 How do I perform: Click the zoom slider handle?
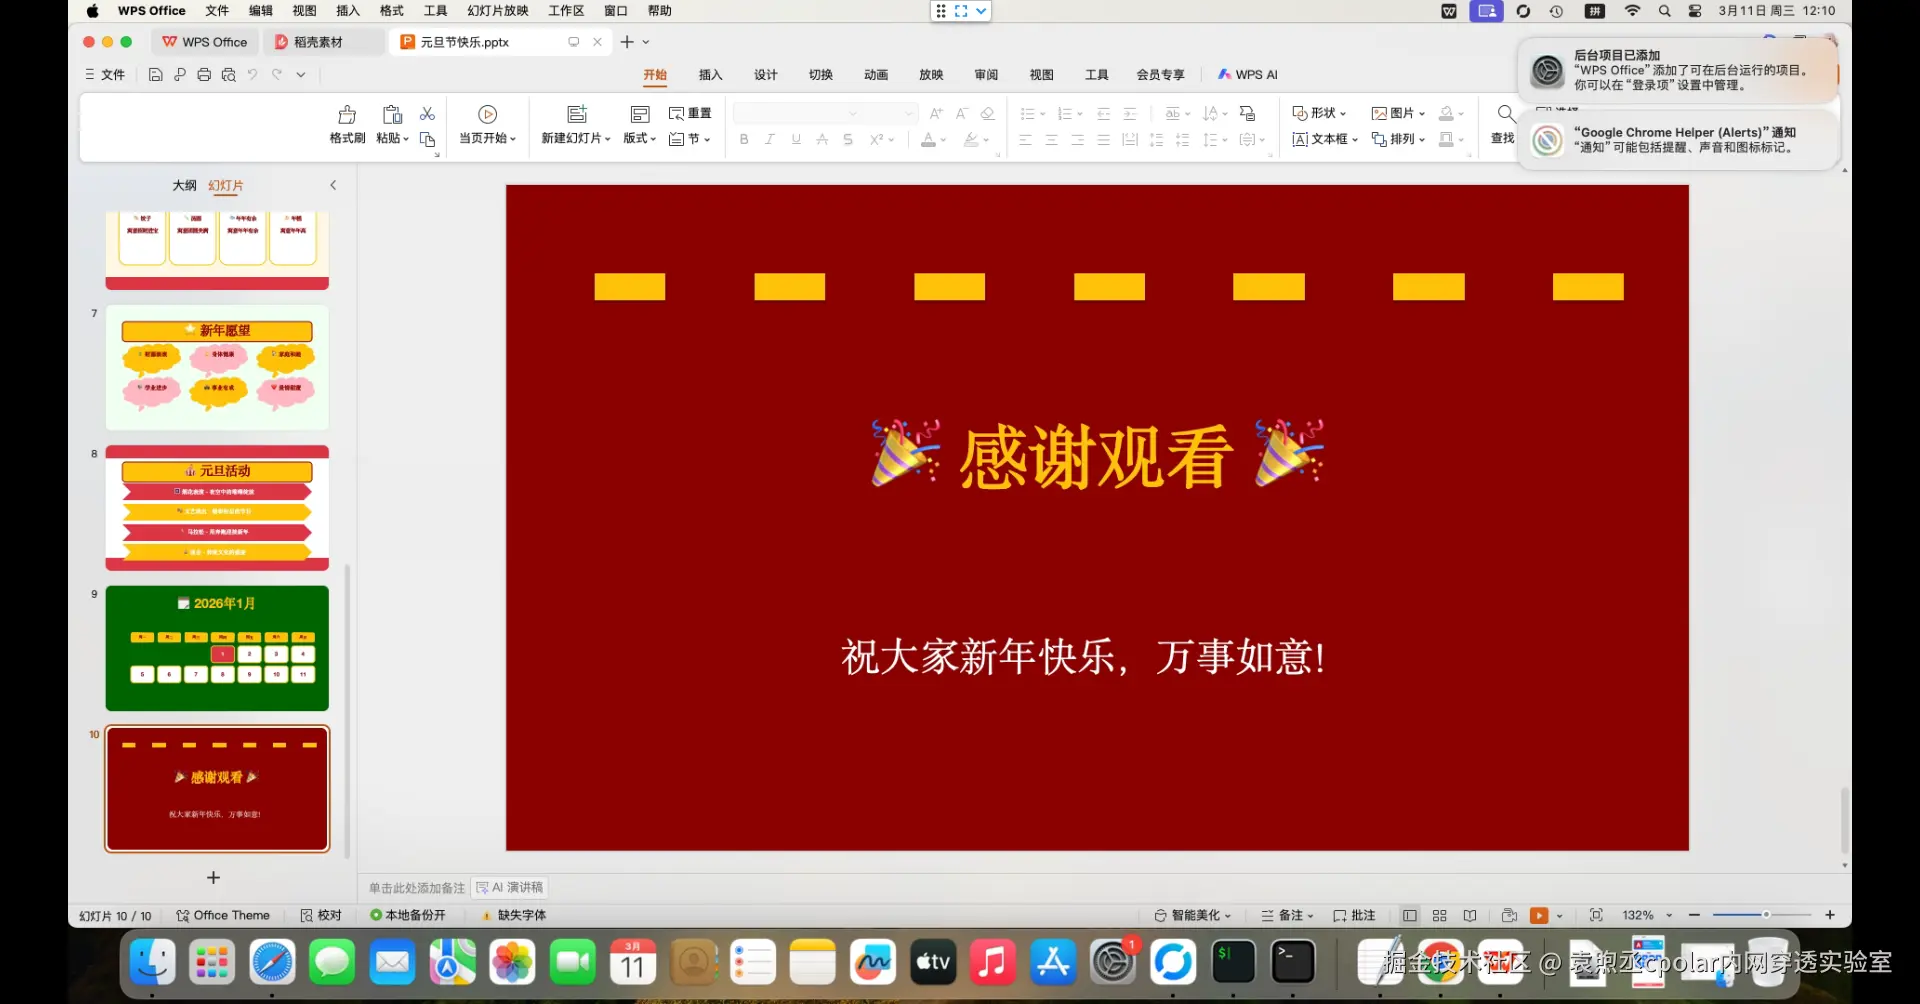pyautogui.click(x=1766, y=916)
